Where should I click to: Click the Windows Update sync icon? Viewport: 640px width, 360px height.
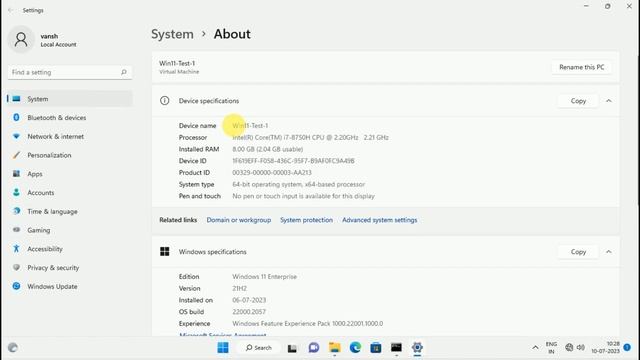tap(16, 286)
